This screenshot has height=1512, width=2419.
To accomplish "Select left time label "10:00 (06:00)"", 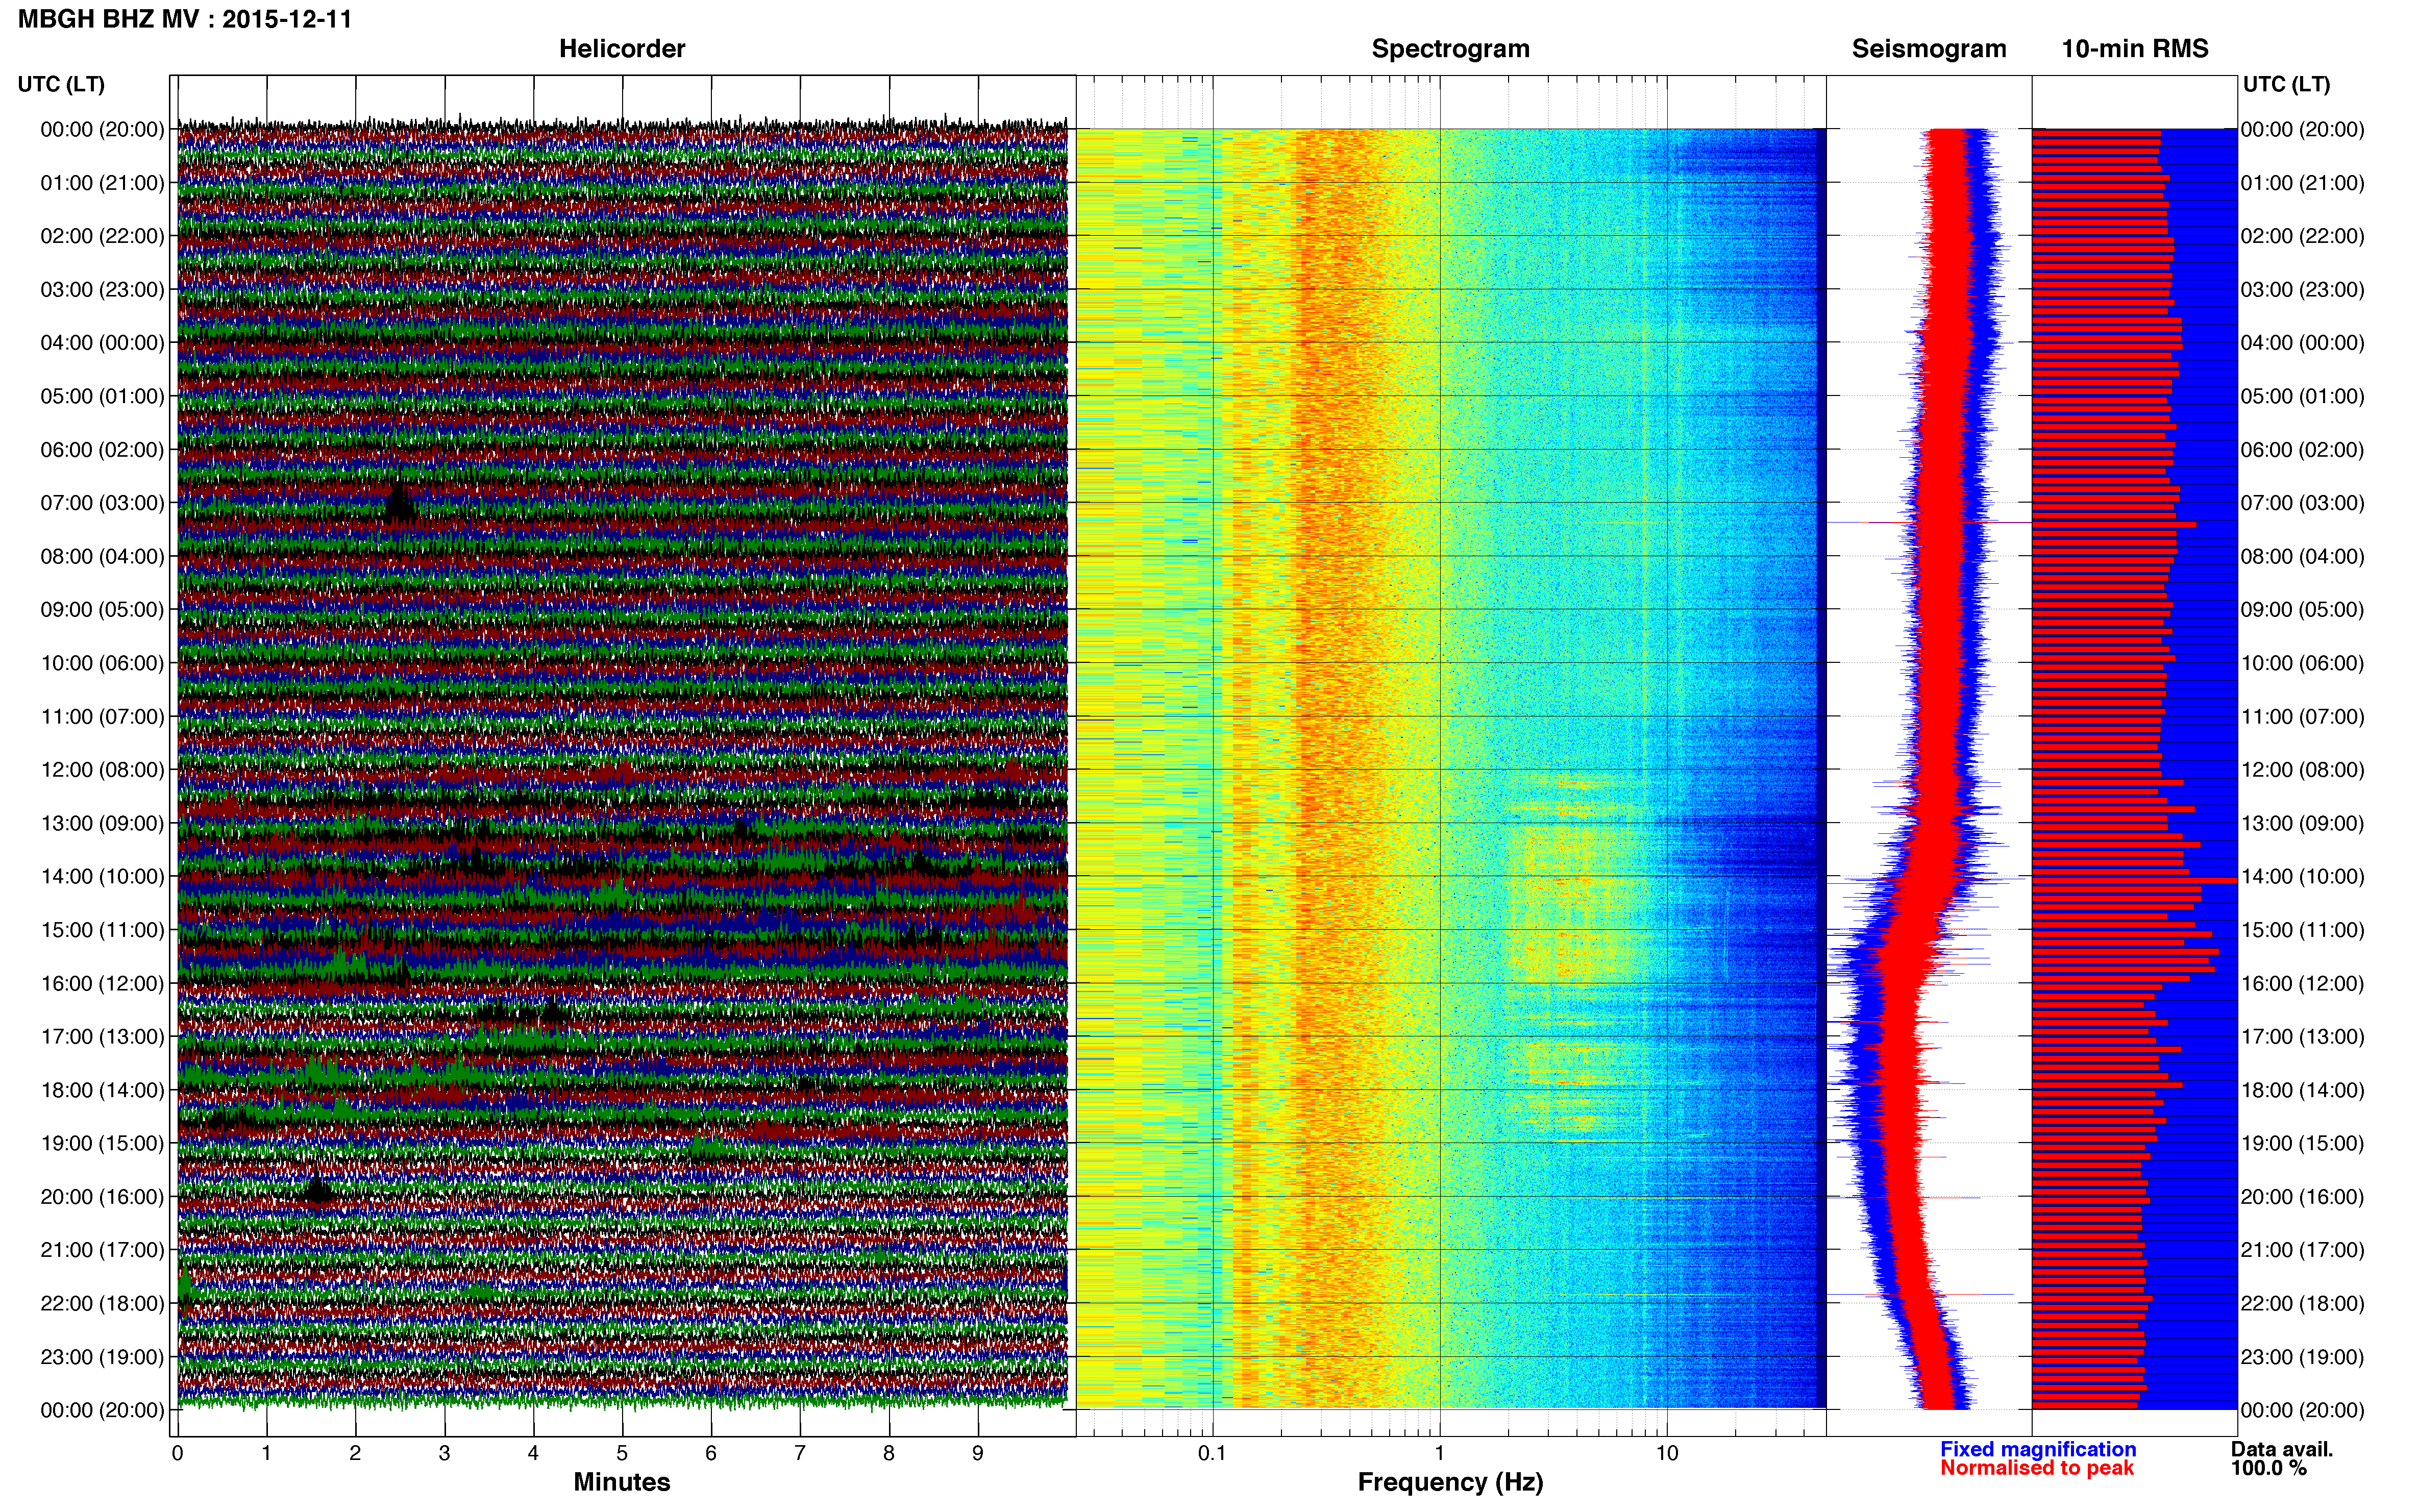I will tap(102, 663).
